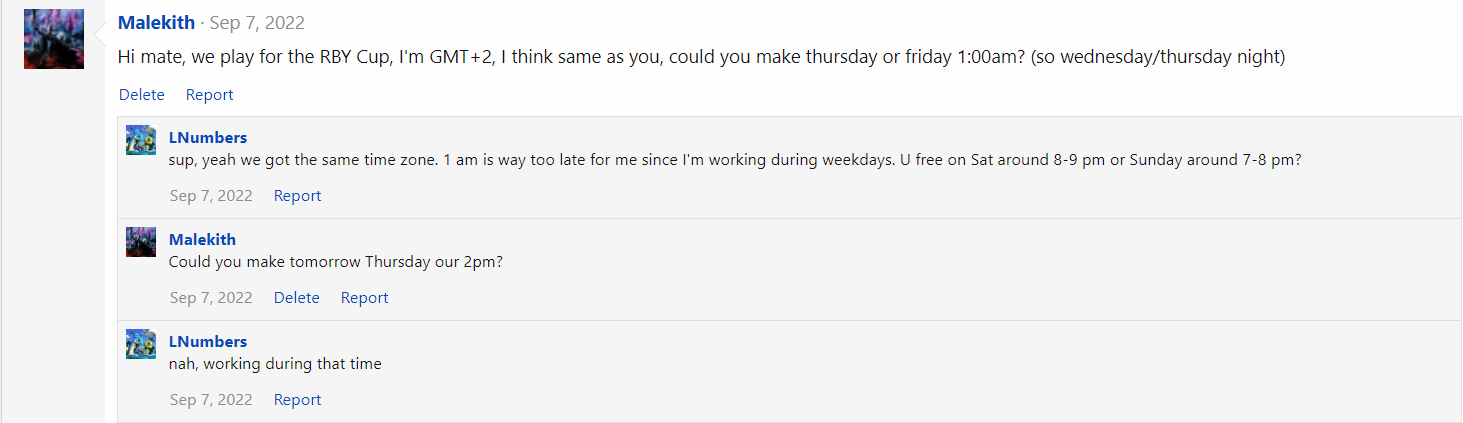
Task: Open Malekith's large profile avatar beside main post
Action: pyautogui.click(x=54, y=39)
